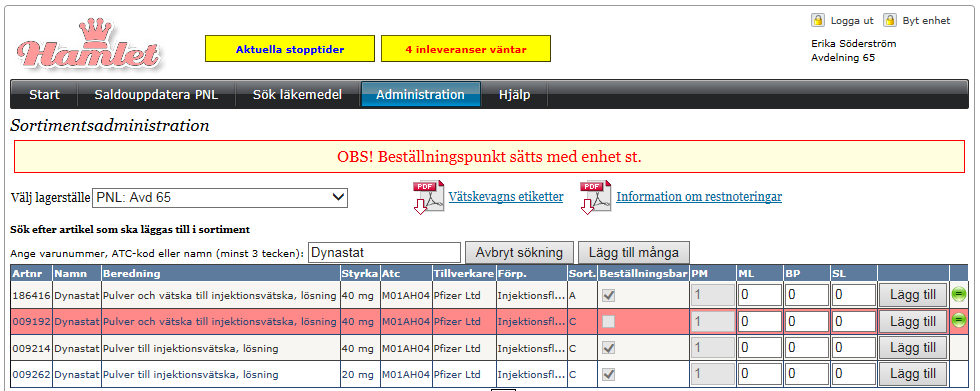Click the SL field for article 009192
This screenshot has width=980, height=391.
tap(854, 322)
